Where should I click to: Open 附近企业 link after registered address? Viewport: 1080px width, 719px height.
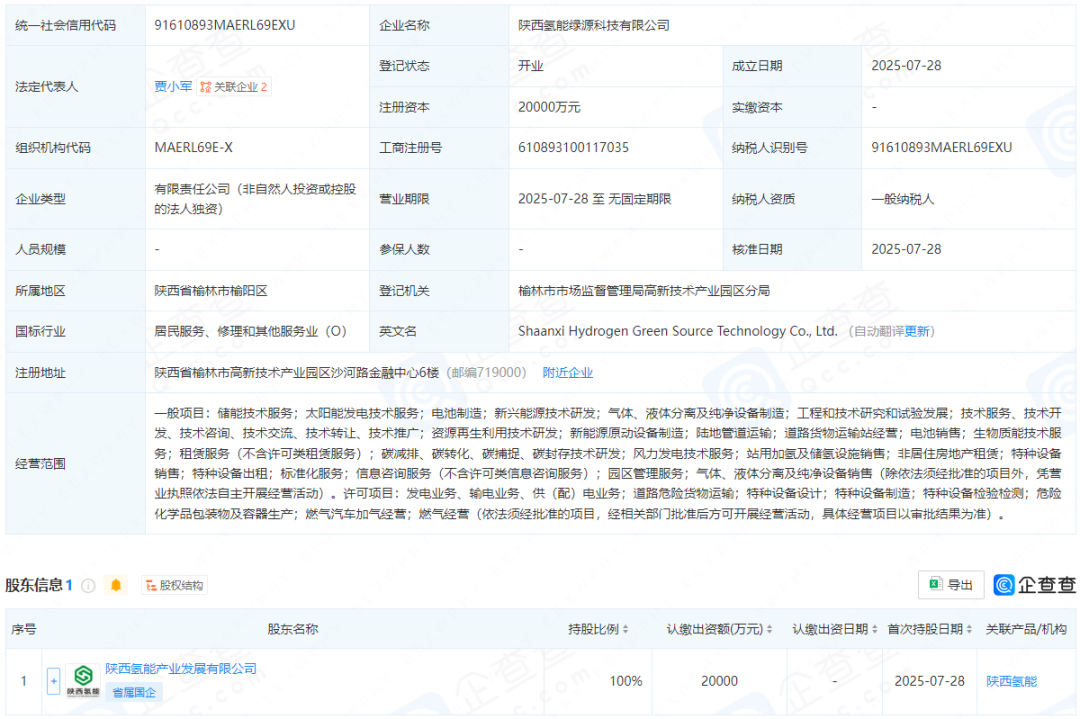(x=568, y=373)
